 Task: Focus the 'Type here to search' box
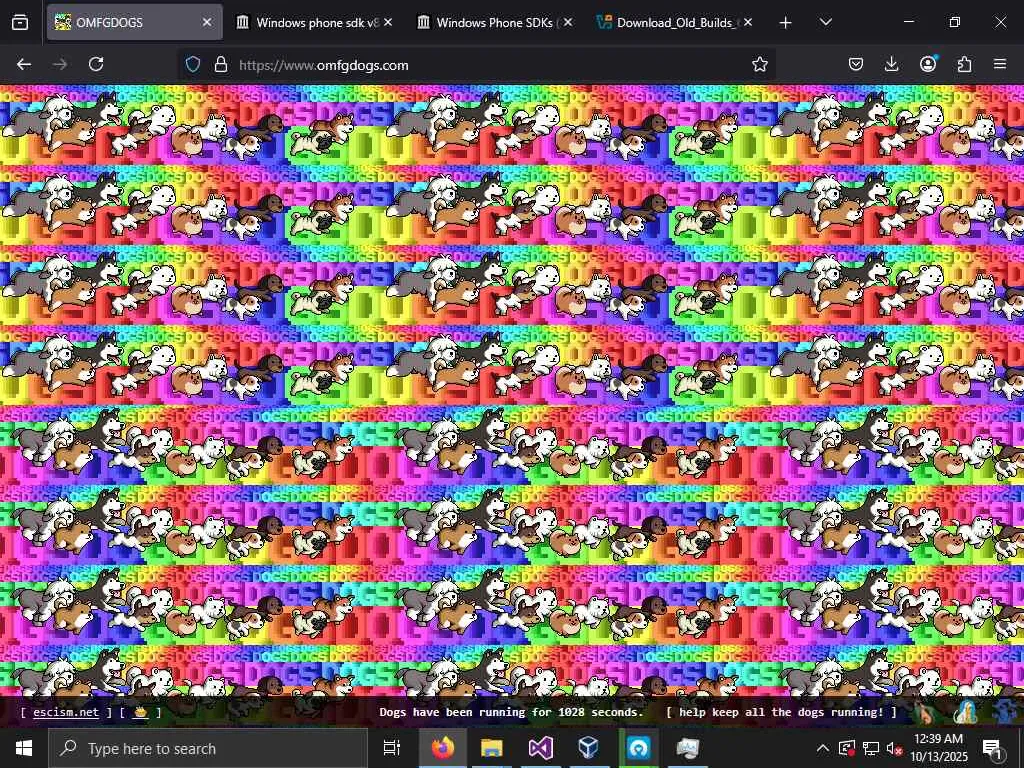[208, 748]
